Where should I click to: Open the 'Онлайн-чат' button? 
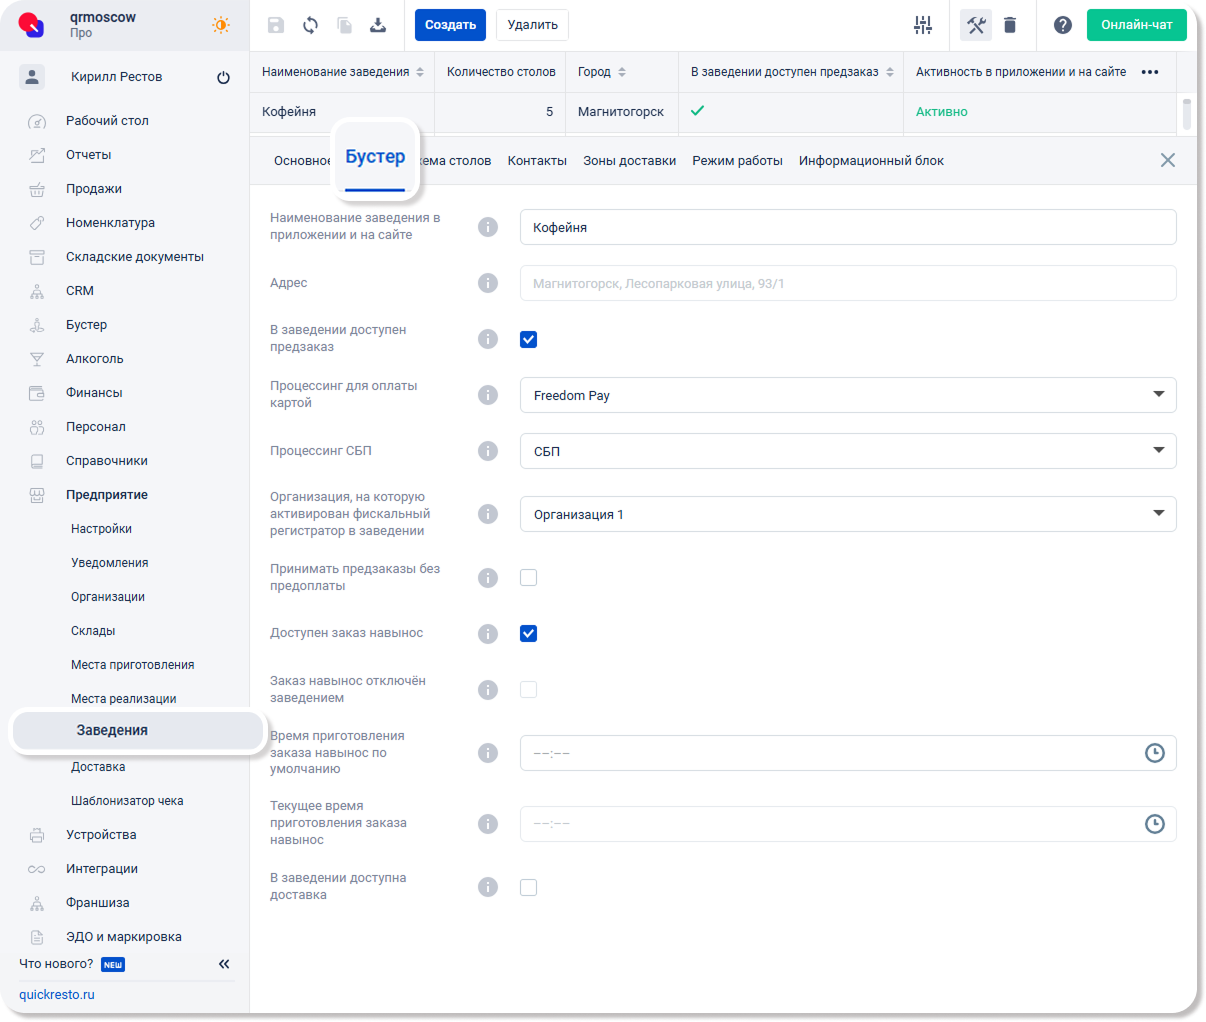coord(1136,25)
